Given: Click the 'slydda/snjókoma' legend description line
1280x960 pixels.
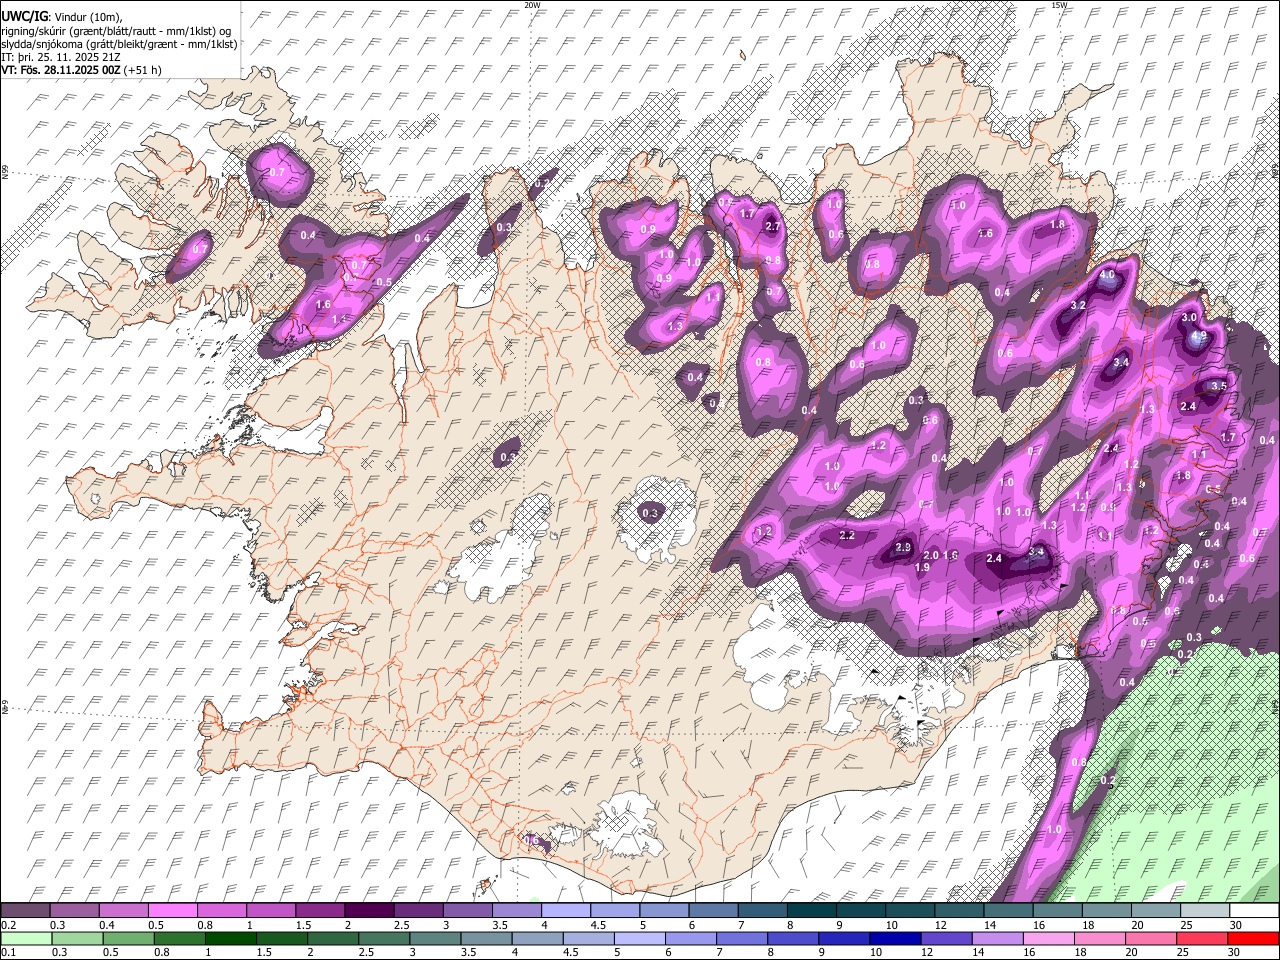Looking at the screenshot, I should tap(119, 44).
